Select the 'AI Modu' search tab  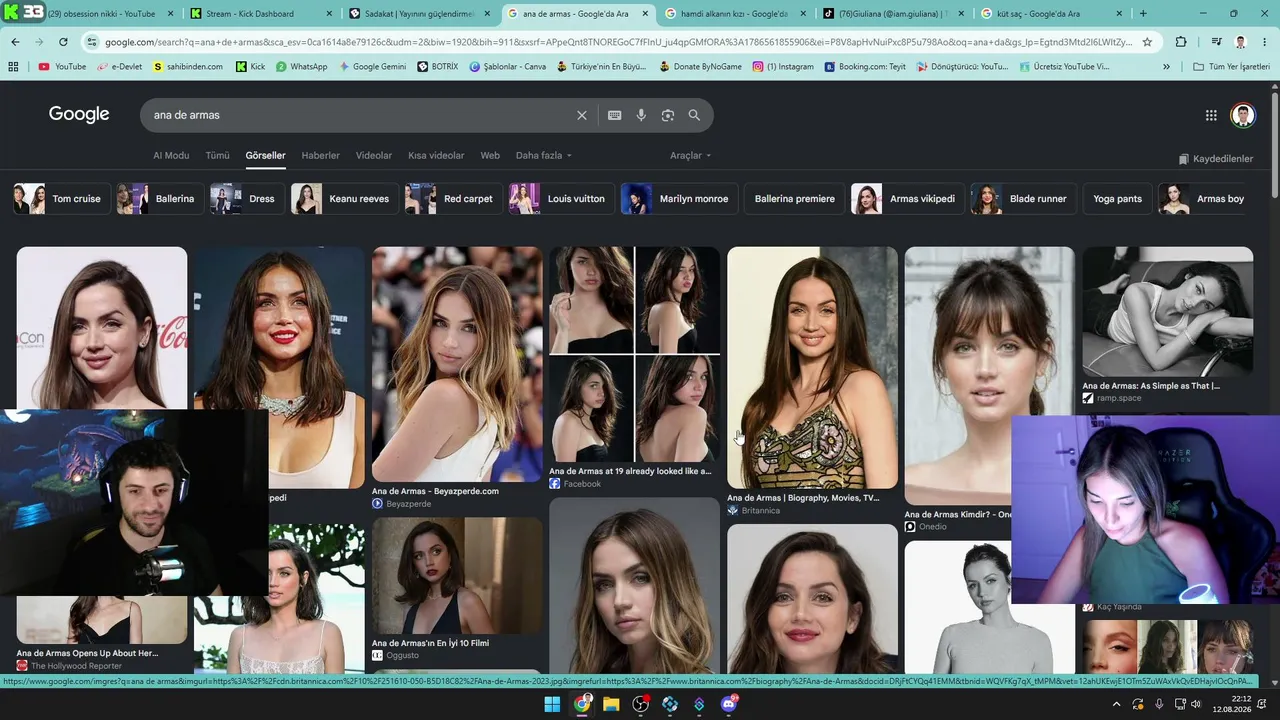pos(171,156)
